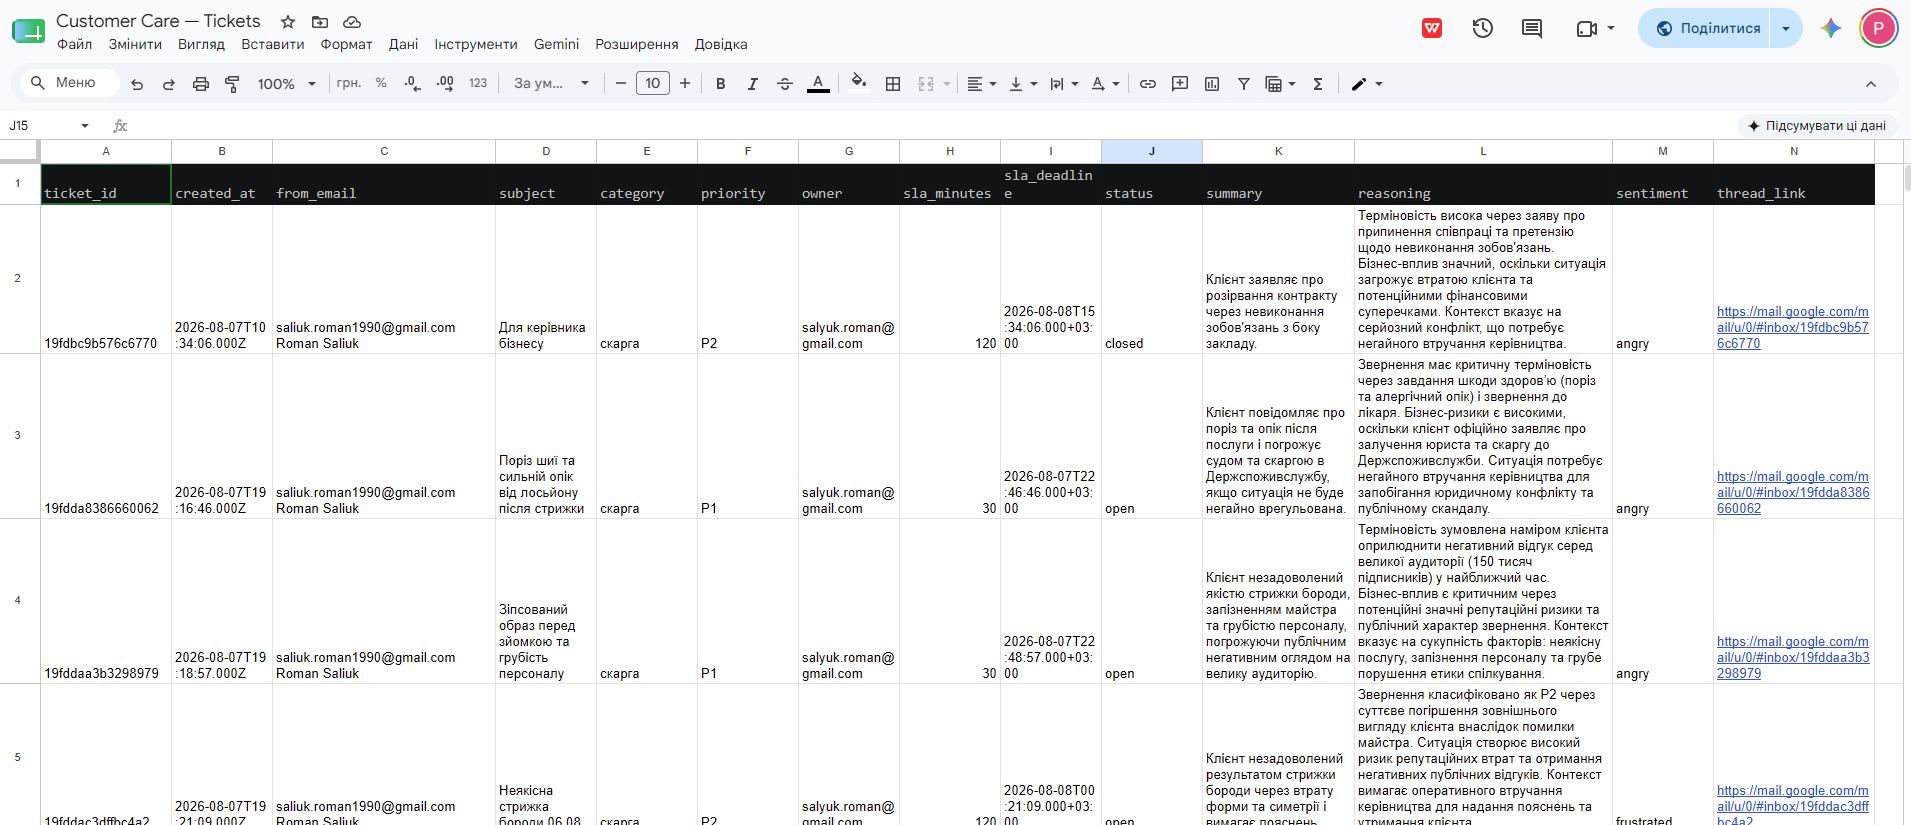The height and width of the screenshot is (825, 1911).
Task: Check the cloud save status icon
Action: click(352, 22)
